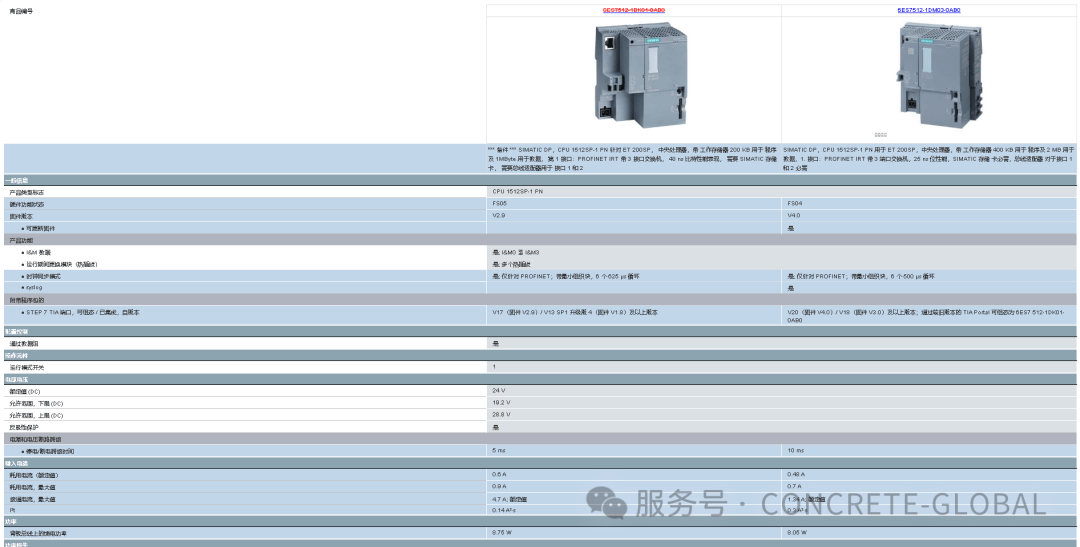The height and width of the screenshot is (547, 1080).
Task: Click the 'I&M 数据' row label
Action: coord(38,252)
